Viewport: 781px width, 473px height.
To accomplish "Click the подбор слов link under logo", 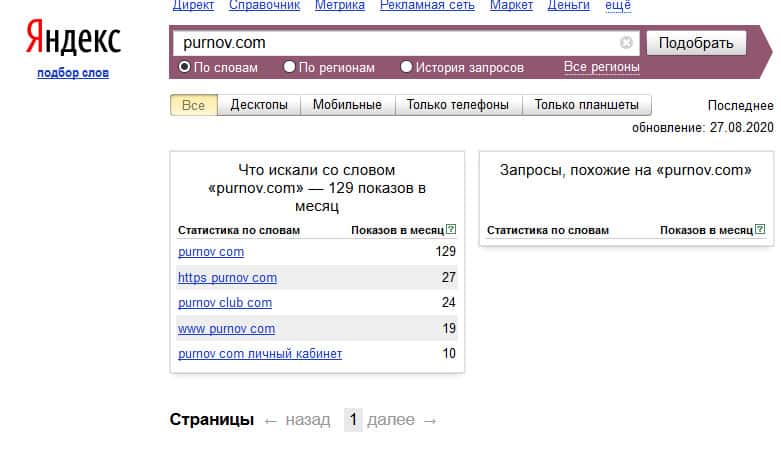I will coord(73,73).
